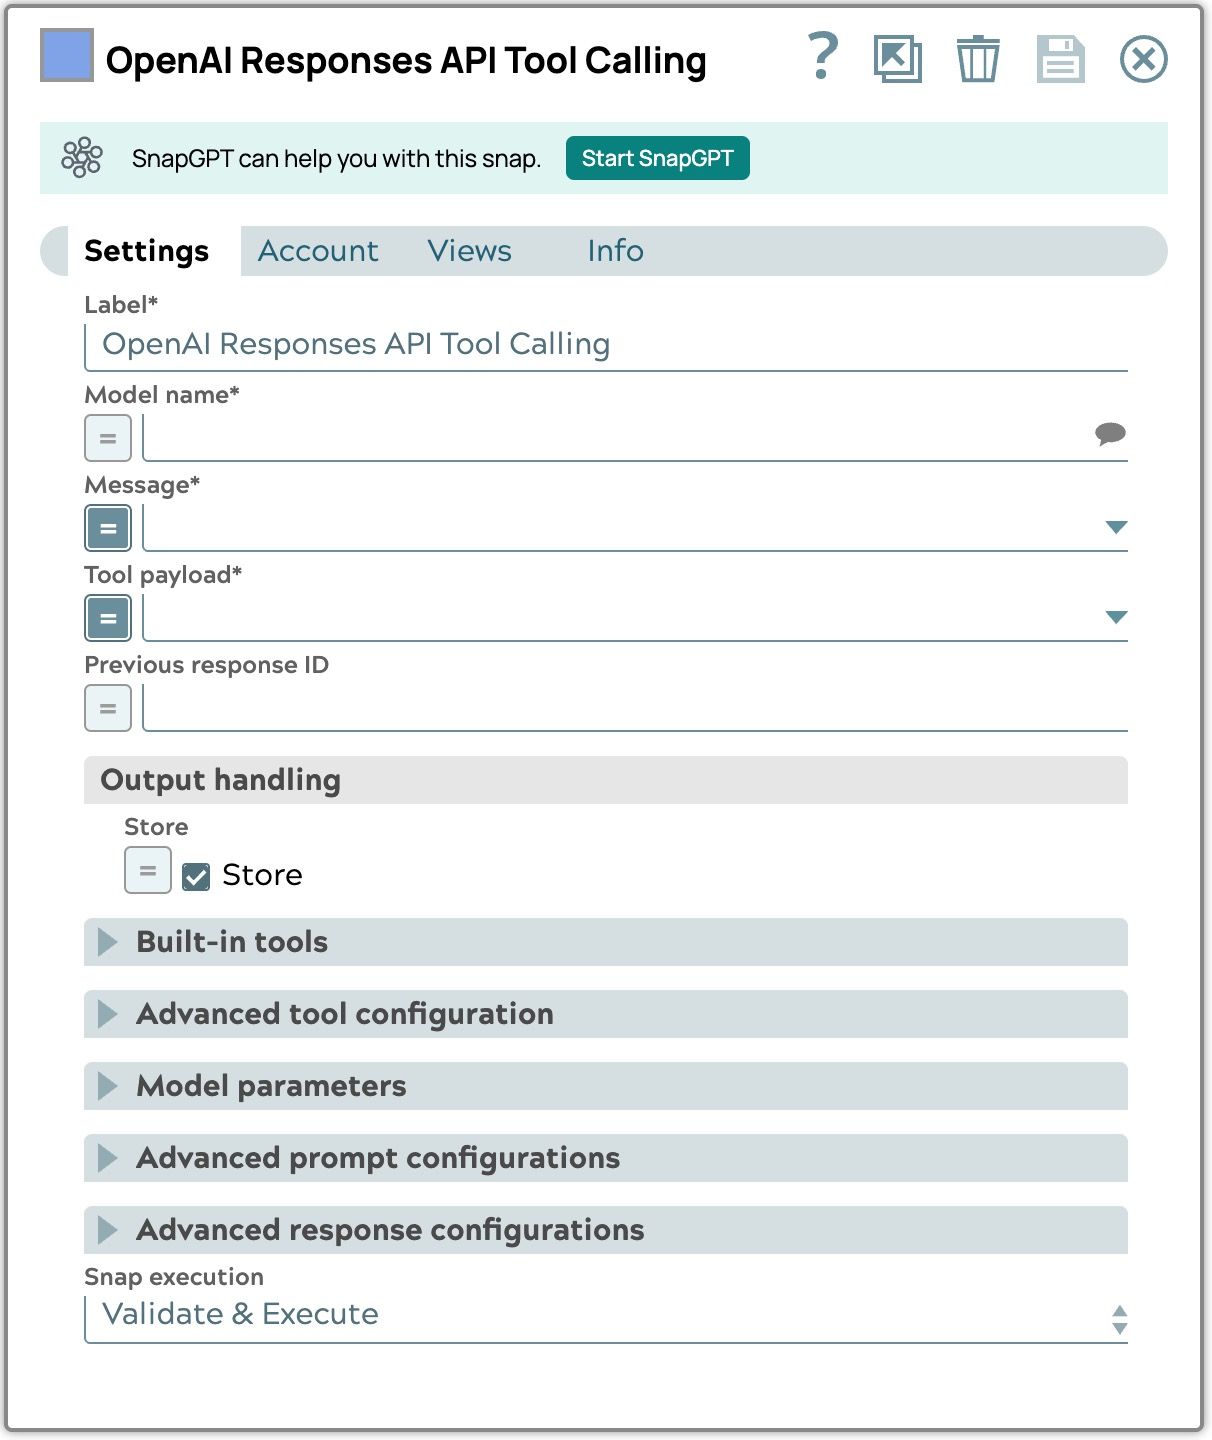The height and width of the screenshot is (1440, 1212).
Task: Toggle expression button for Tool payload
Action: pos(108,618)
